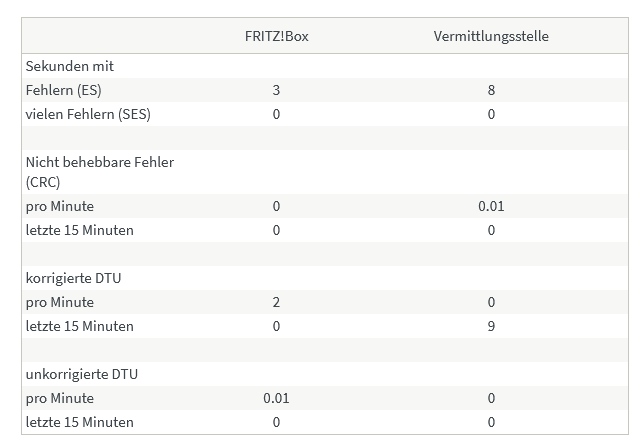
Task: Click the Sekunden mit section label
Action: click(x=70, y=66)
